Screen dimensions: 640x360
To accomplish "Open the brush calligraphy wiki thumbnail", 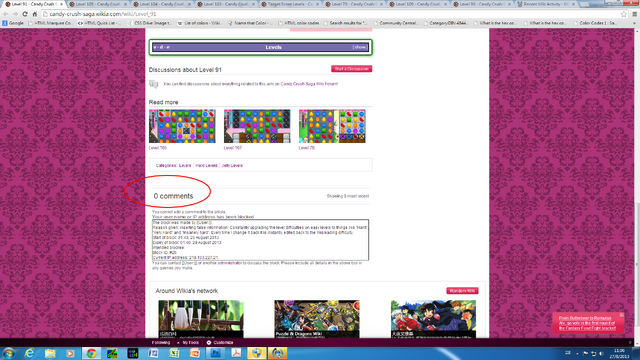I will click(201, 319).
